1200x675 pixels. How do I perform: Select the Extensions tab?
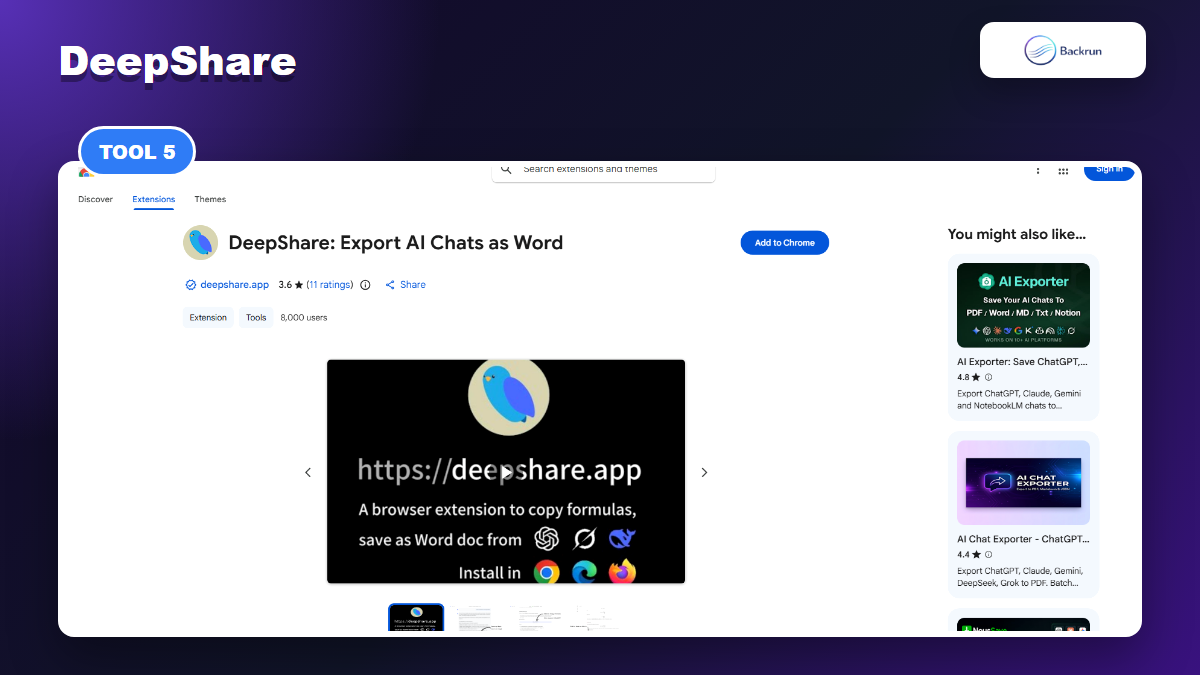[154, 199]
